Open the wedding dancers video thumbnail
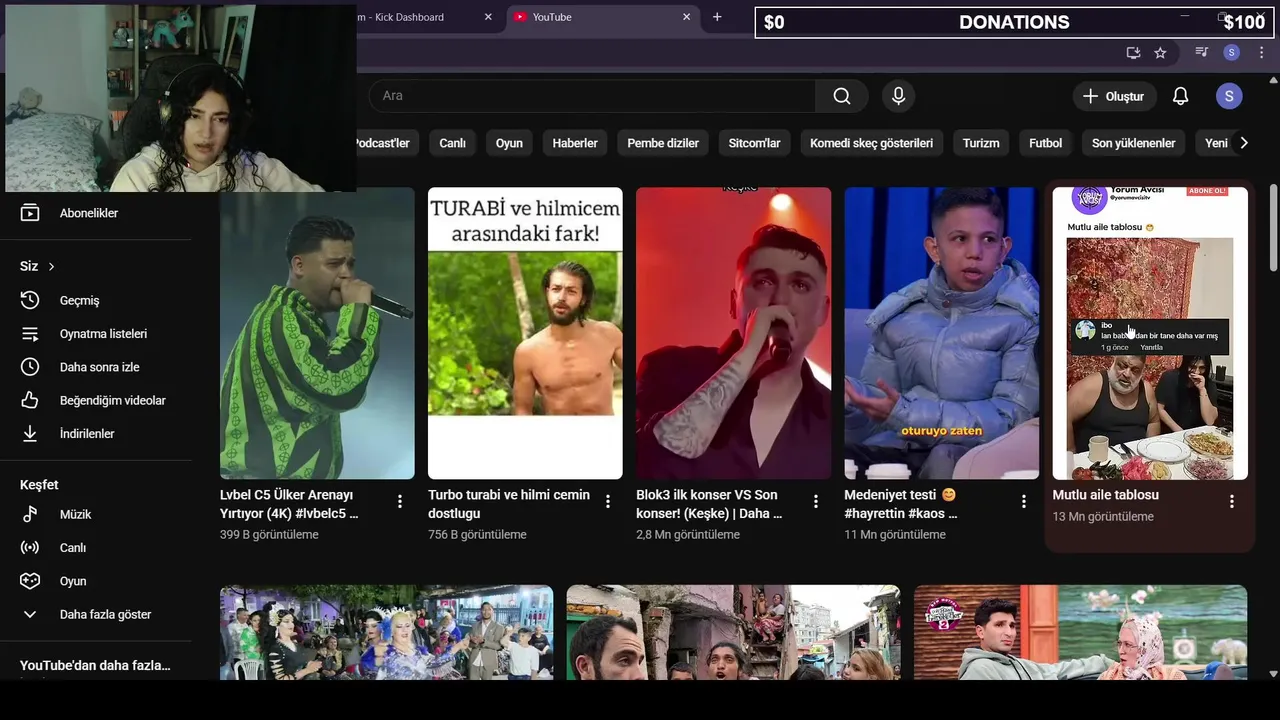The height and width of the screenshot is (720, 1280). click(386, 632)
